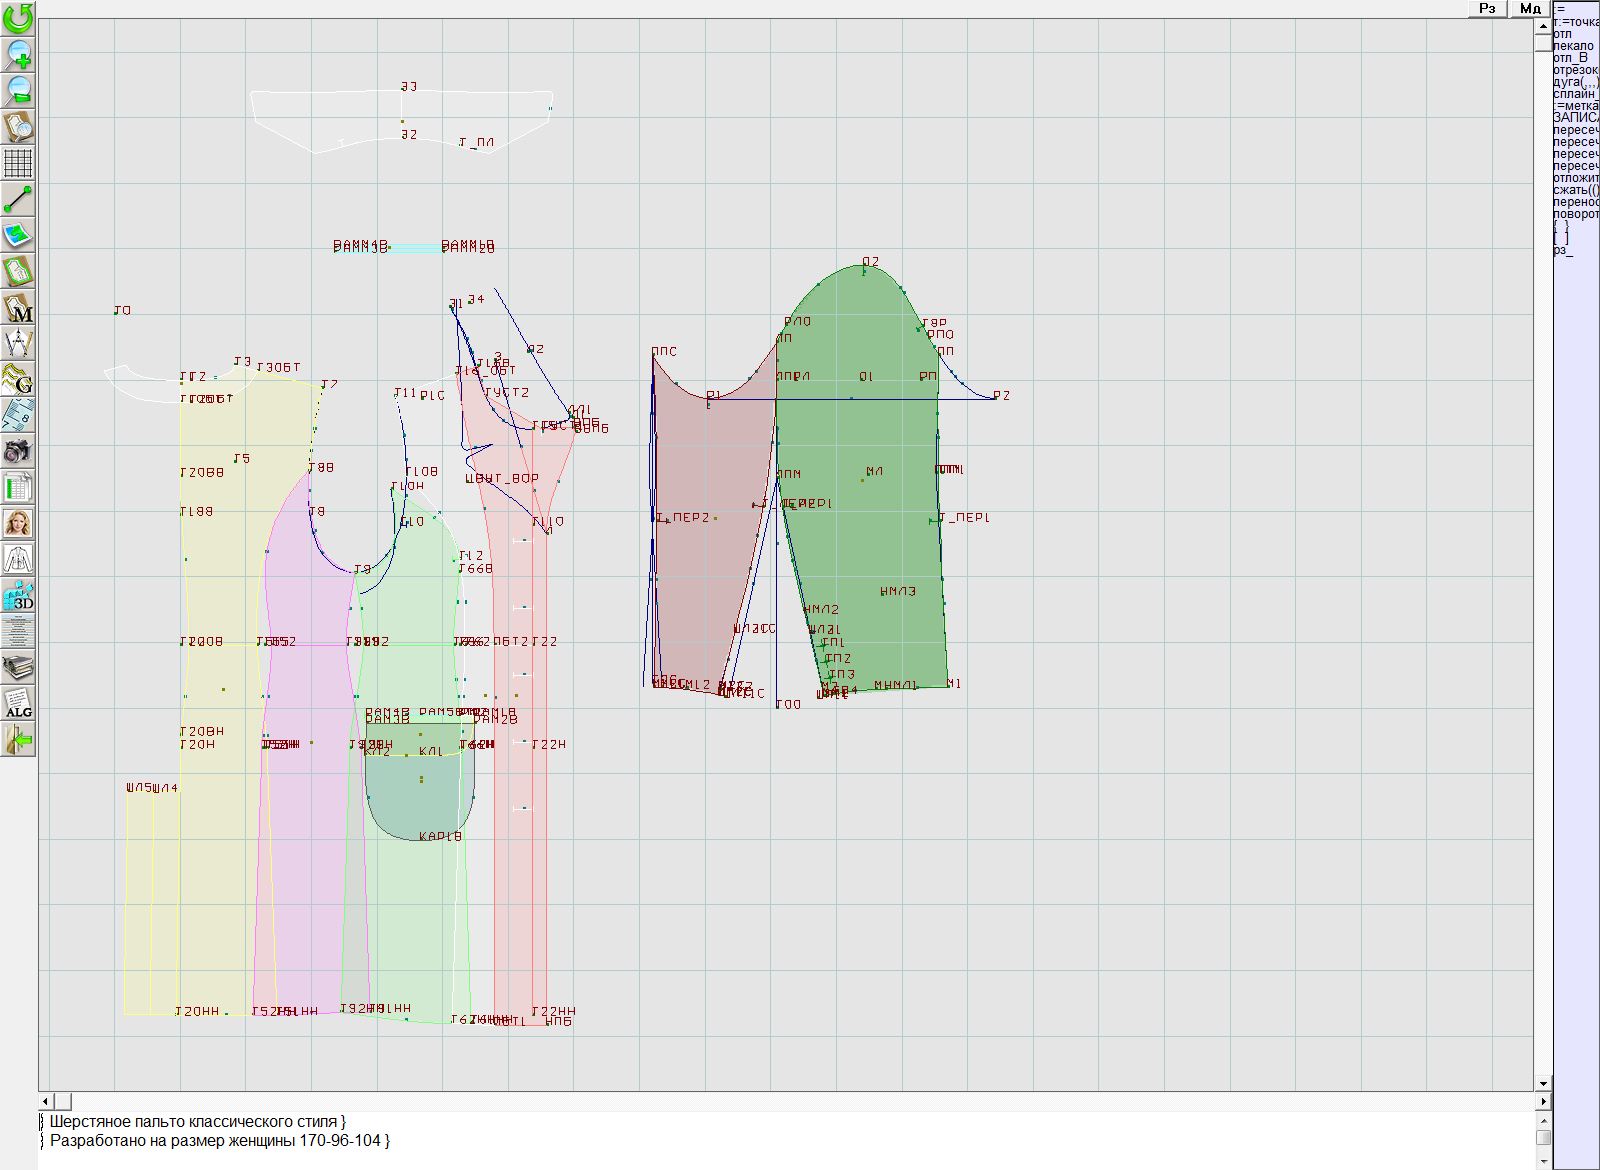
Task: Open the green spreadsheet table icon
Action: [x=18, y=487]
